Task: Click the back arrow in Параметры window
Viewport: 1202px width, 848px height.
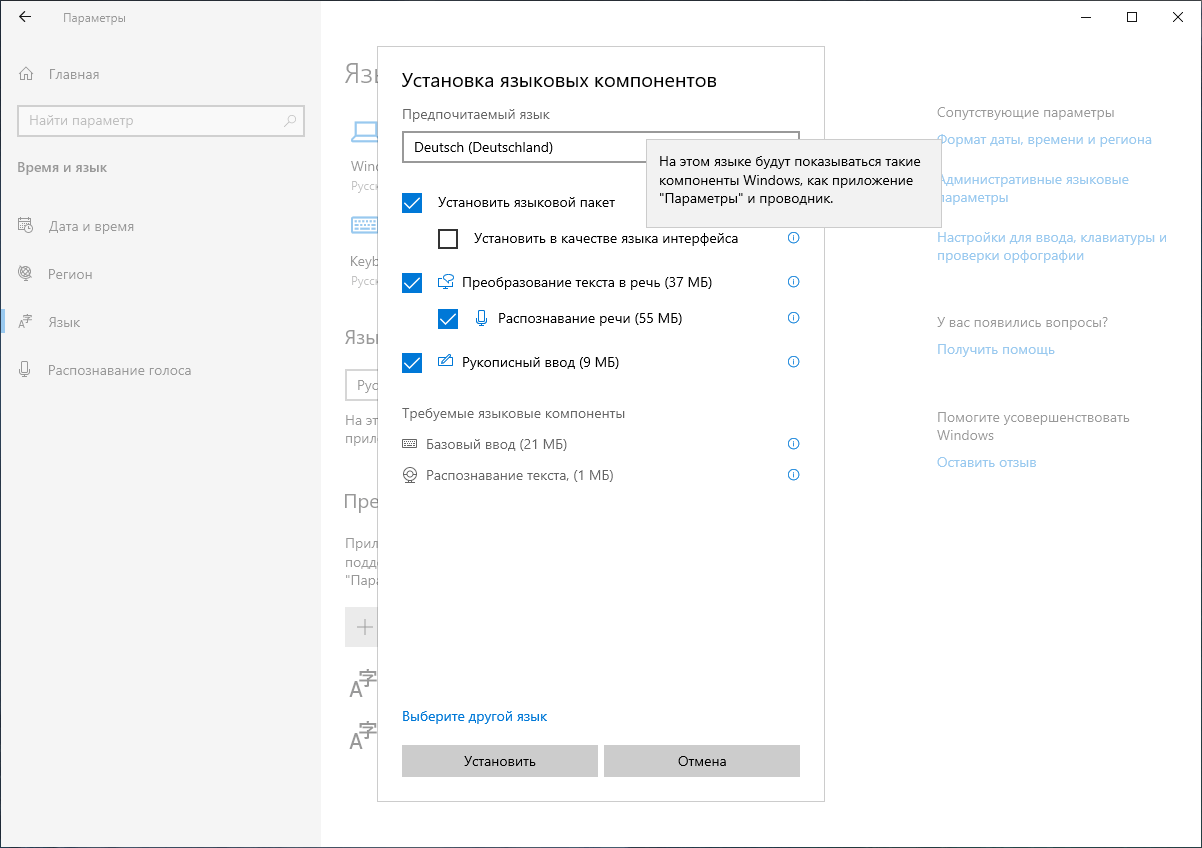Action: coord(25,17)
